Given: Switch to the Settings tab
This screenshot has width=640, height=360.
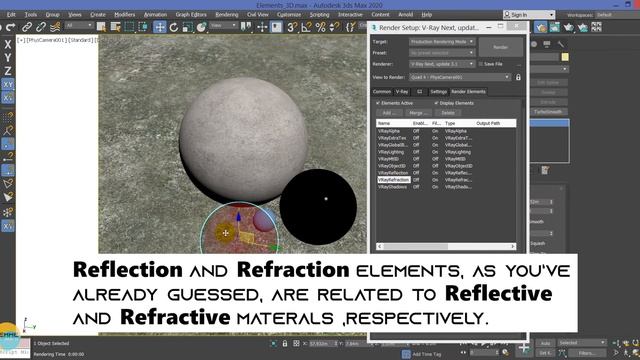Looking at the screenshot, I should (438, 92).
